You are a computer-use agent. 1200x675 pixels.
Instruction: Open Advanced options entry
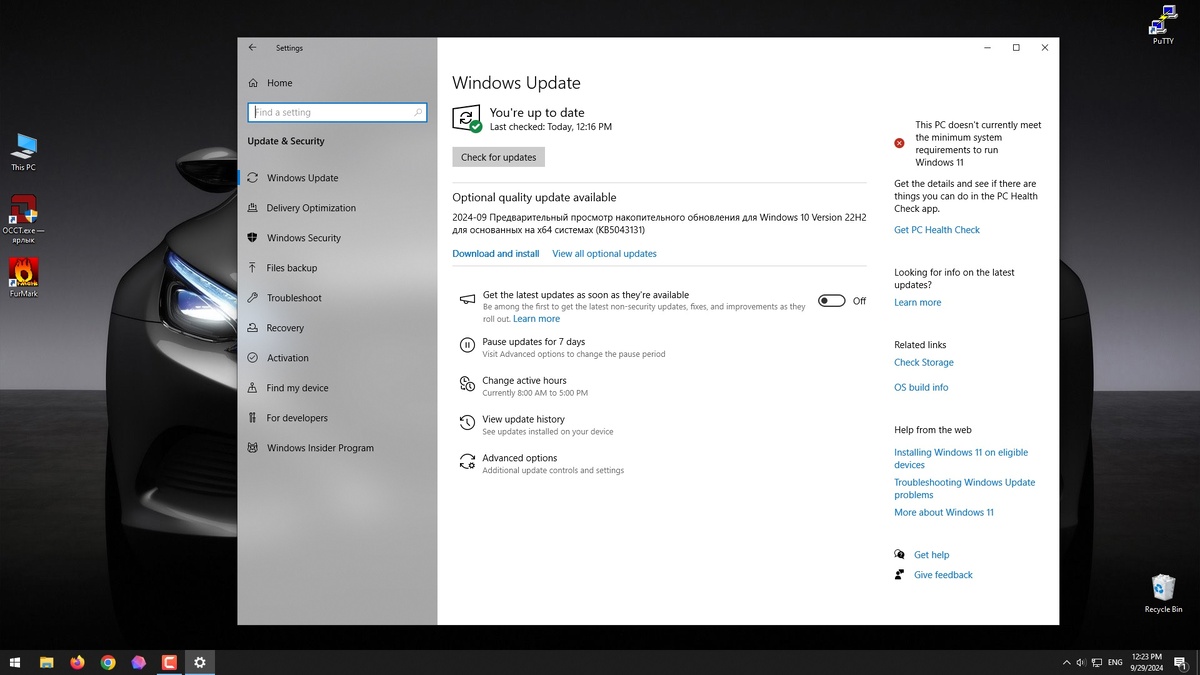(x=520, y=458)
